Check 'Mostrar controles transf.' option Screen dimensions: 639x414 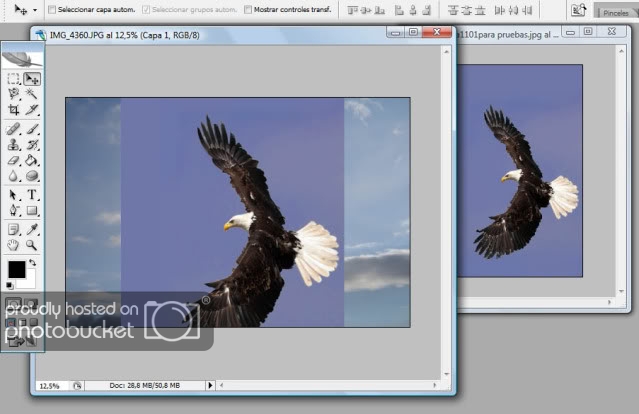(248, 9)
